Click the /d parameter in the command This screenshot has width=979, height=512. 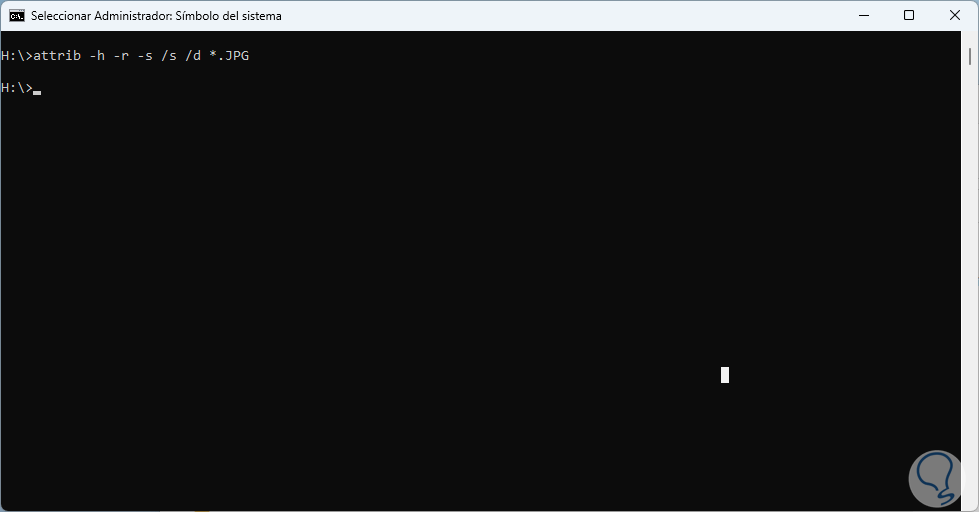[x=193, y=56]
